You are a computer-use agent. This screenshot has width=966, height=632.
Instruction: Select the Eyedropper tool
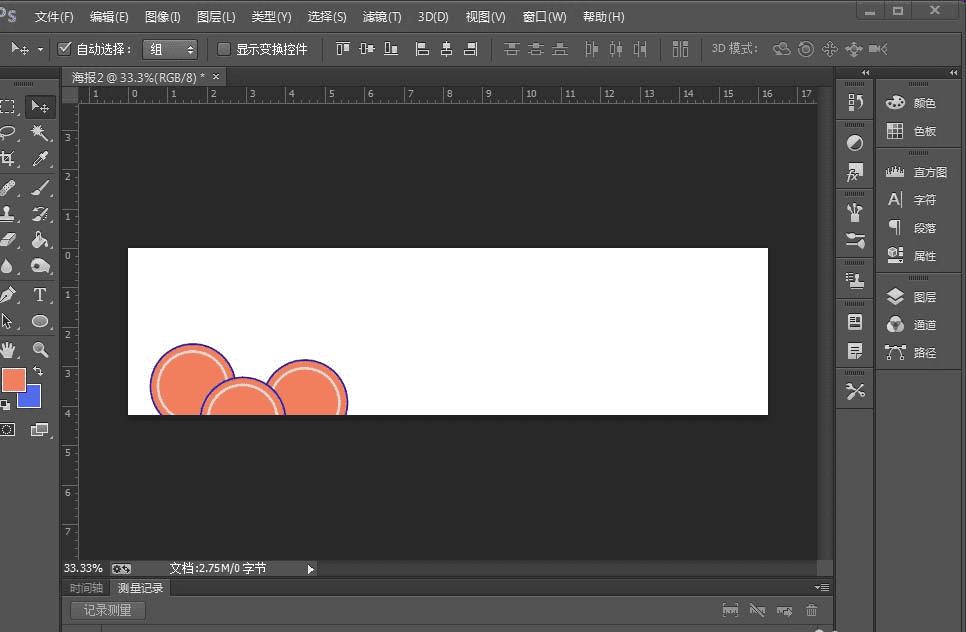[40, 159]
